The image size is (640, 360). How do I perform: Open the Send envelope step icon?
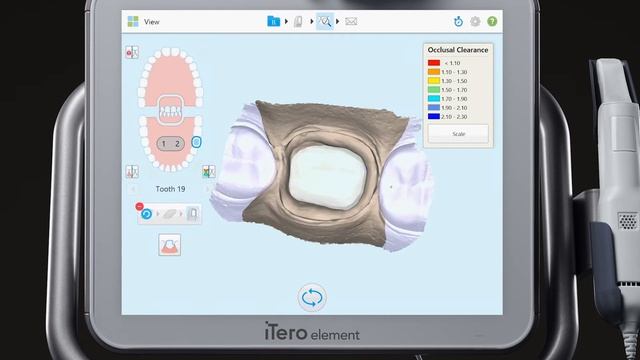tap(351, 21)
